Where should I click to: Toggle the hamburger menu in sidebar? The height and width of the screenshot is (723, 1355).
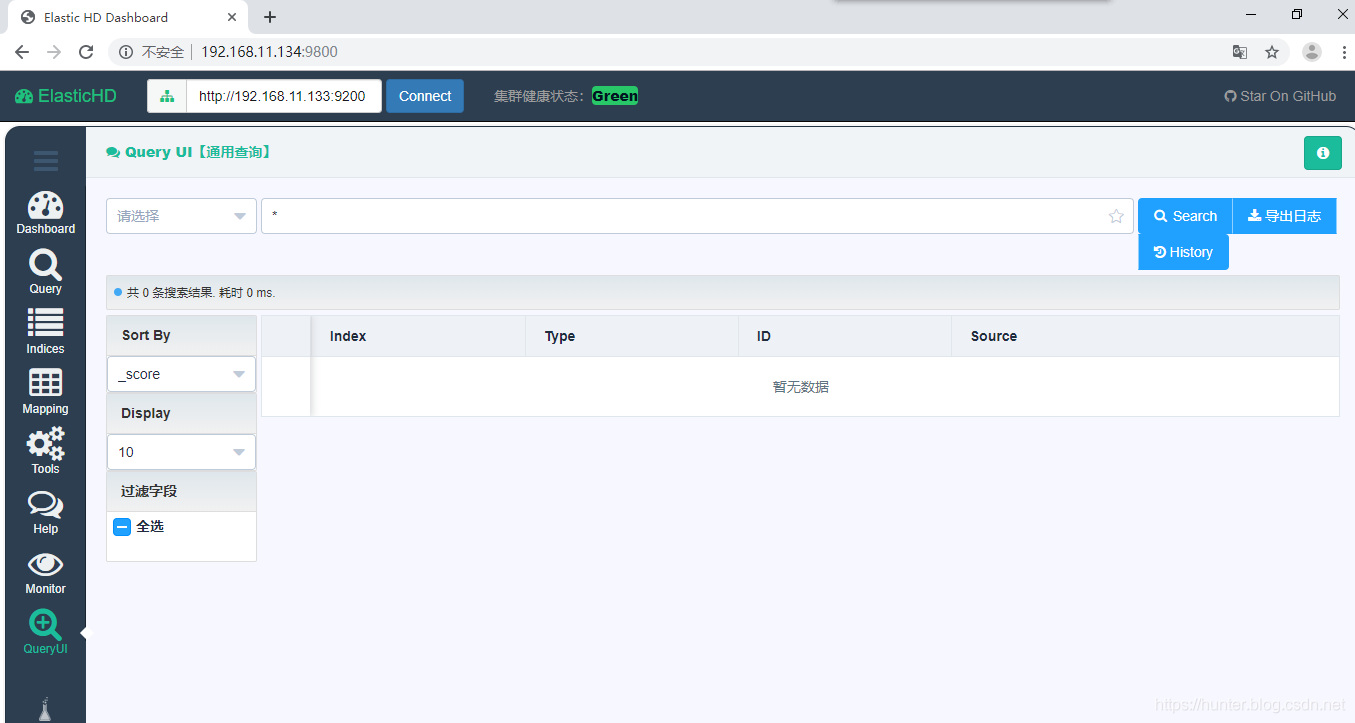tap(45, 160)
